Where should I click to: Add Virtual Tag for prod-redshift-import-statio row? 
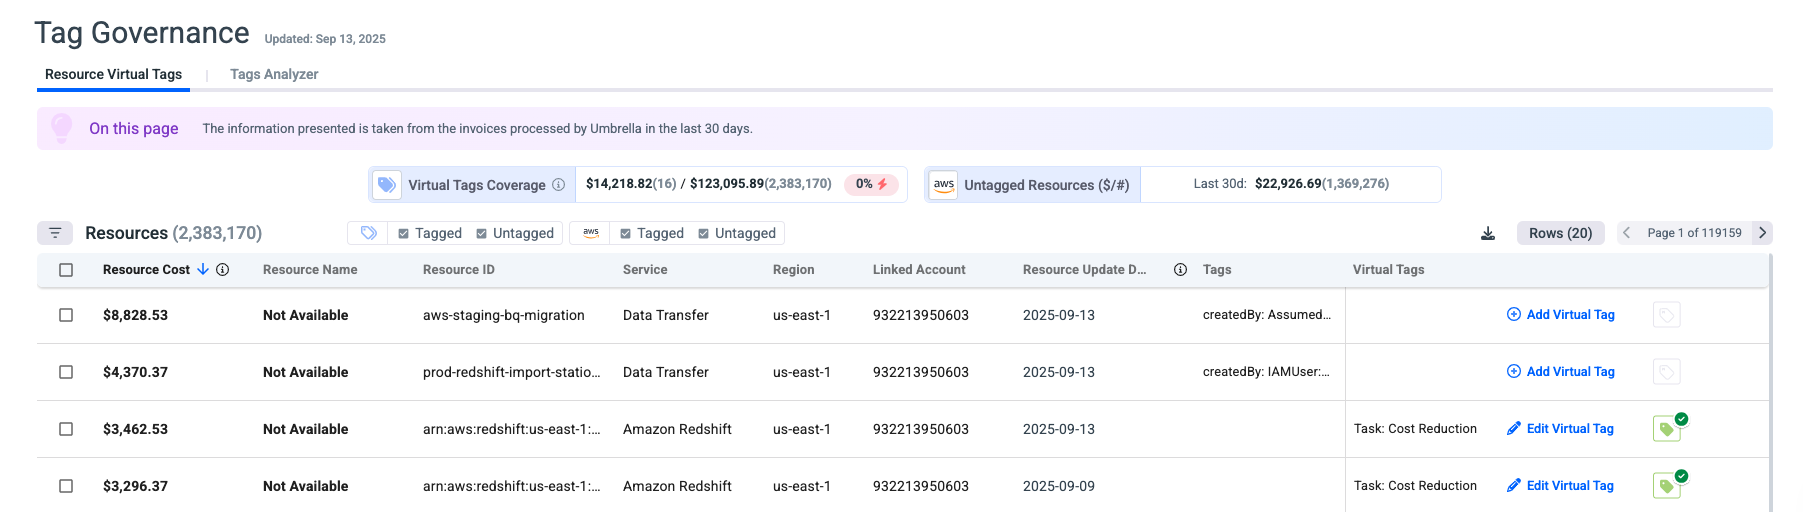(x=1560, y=372)
